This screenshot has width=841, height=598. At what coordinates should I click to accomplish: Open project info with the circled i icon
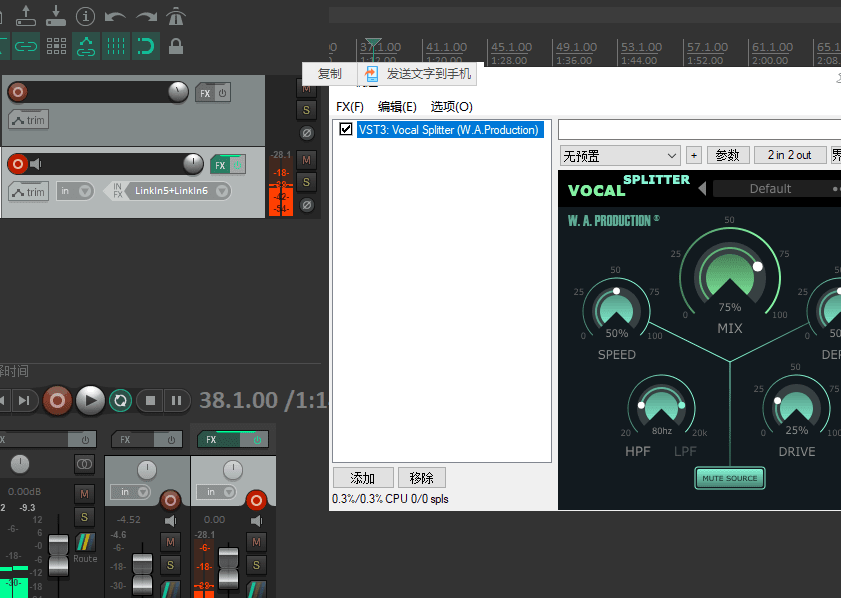click(x=85, y=16)
